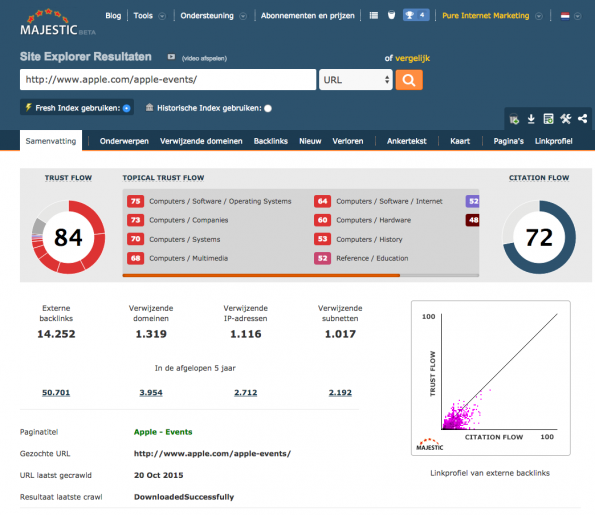Viewport: 595px width, 515px height.
Task: Expand the Pure Internet Marketing account arrow
Action: tap(538, 16)
